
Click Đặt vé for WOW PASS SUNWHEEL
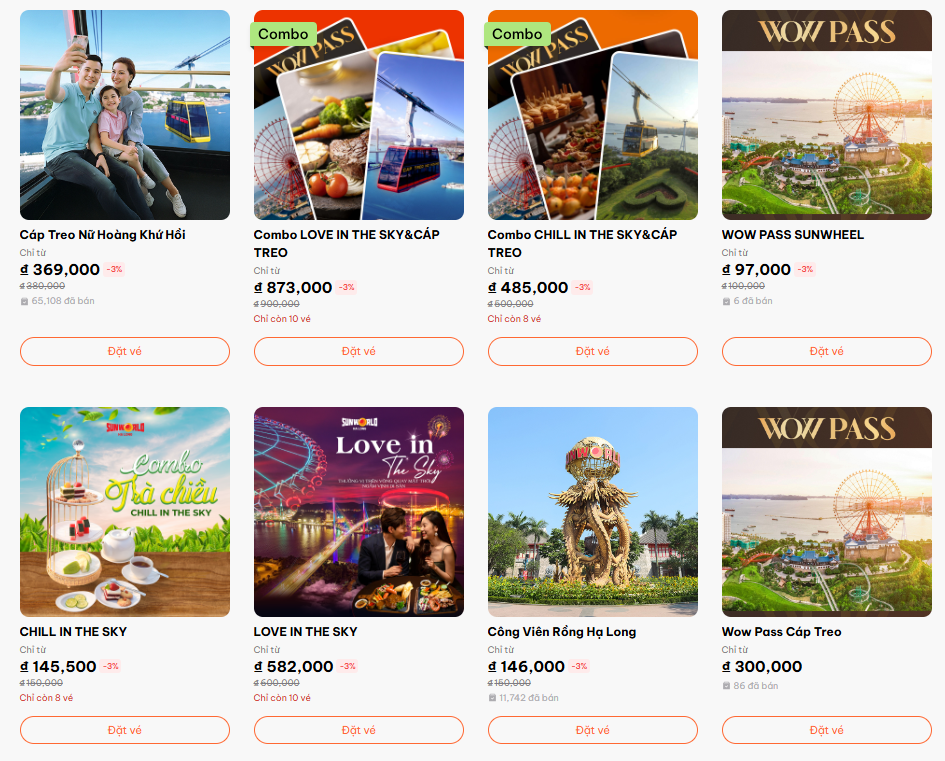coord(826,351)
